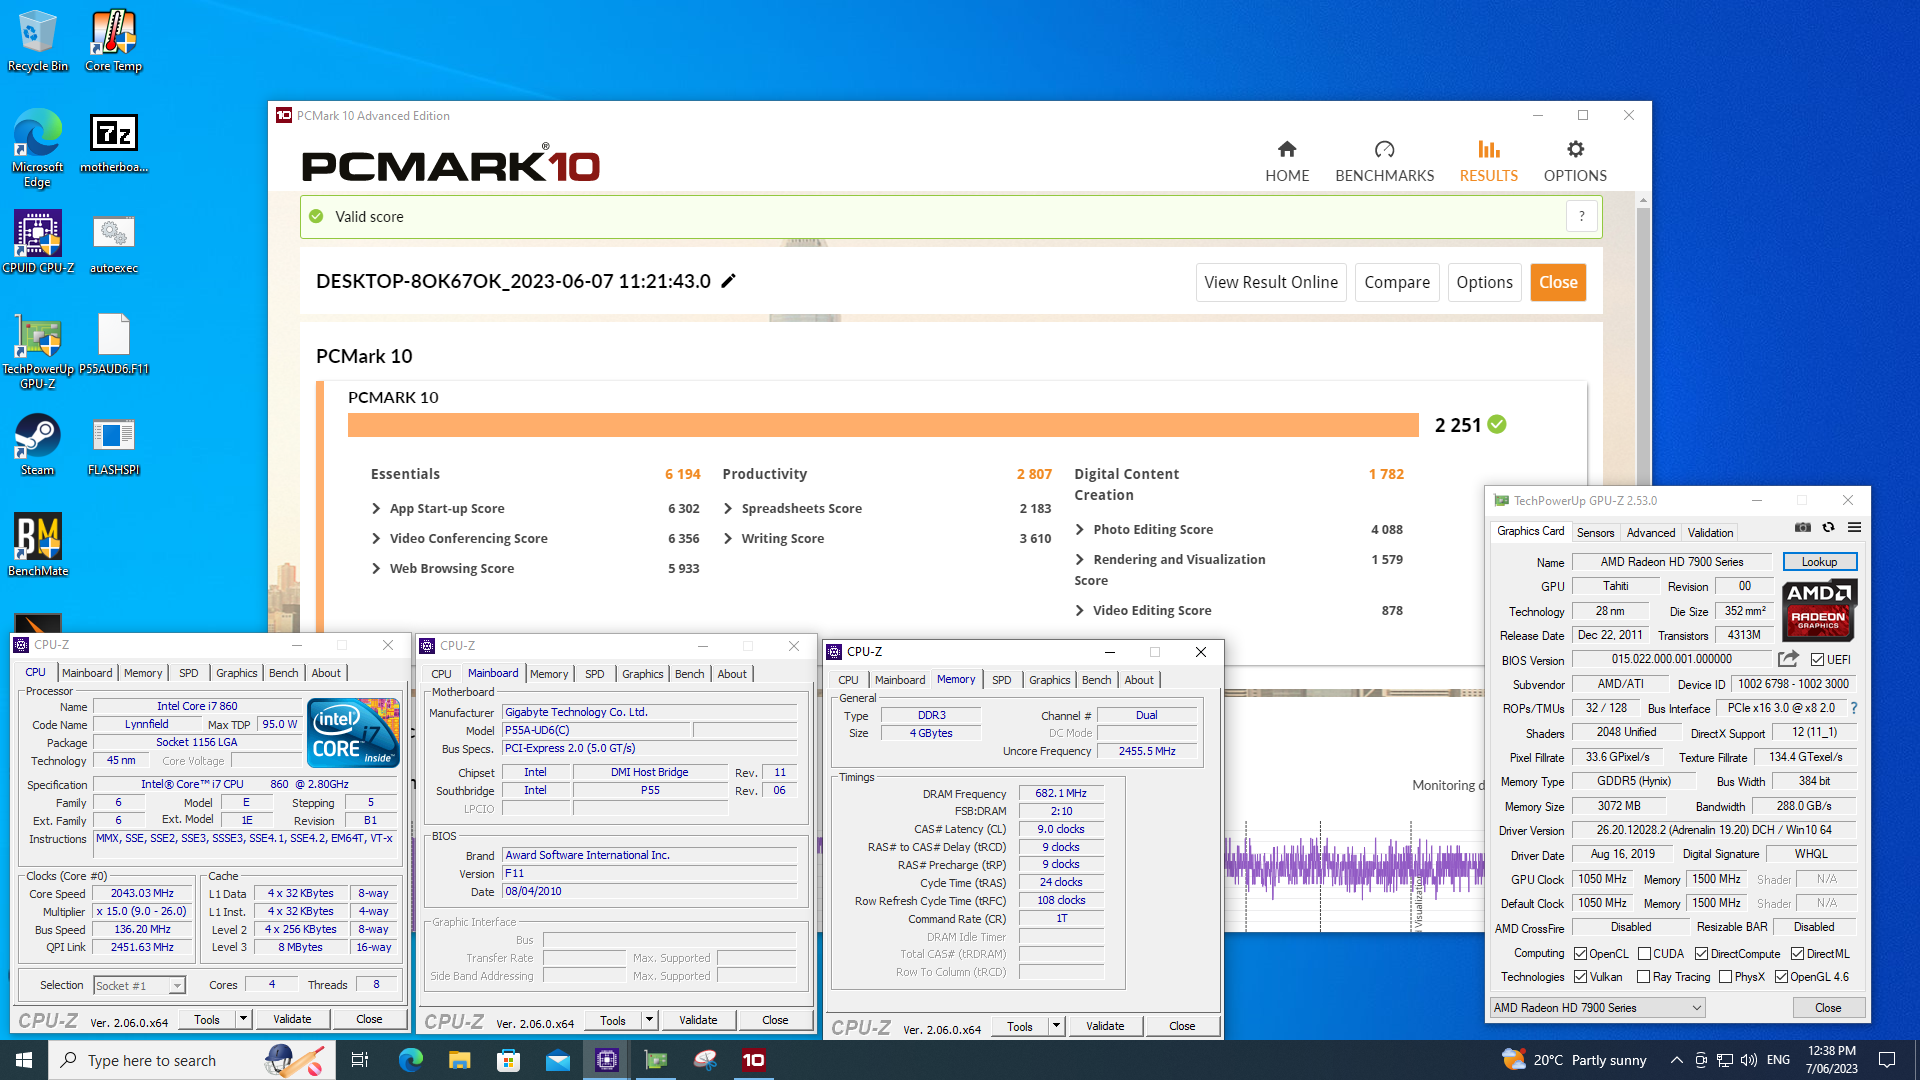Select Graphics tab in CPU-Z CPU window
The width and height of the screenshot is (1920, 1080).
[x=237, y=673]
